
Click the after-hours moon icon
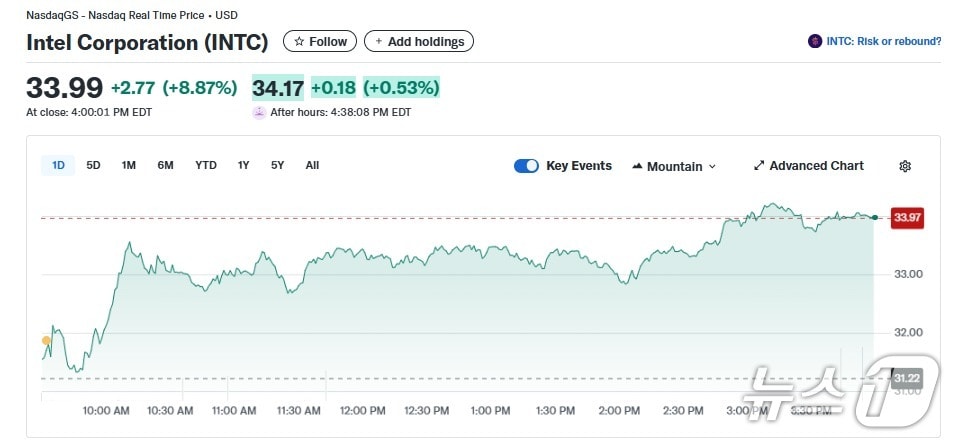click(x=259, y=112)
